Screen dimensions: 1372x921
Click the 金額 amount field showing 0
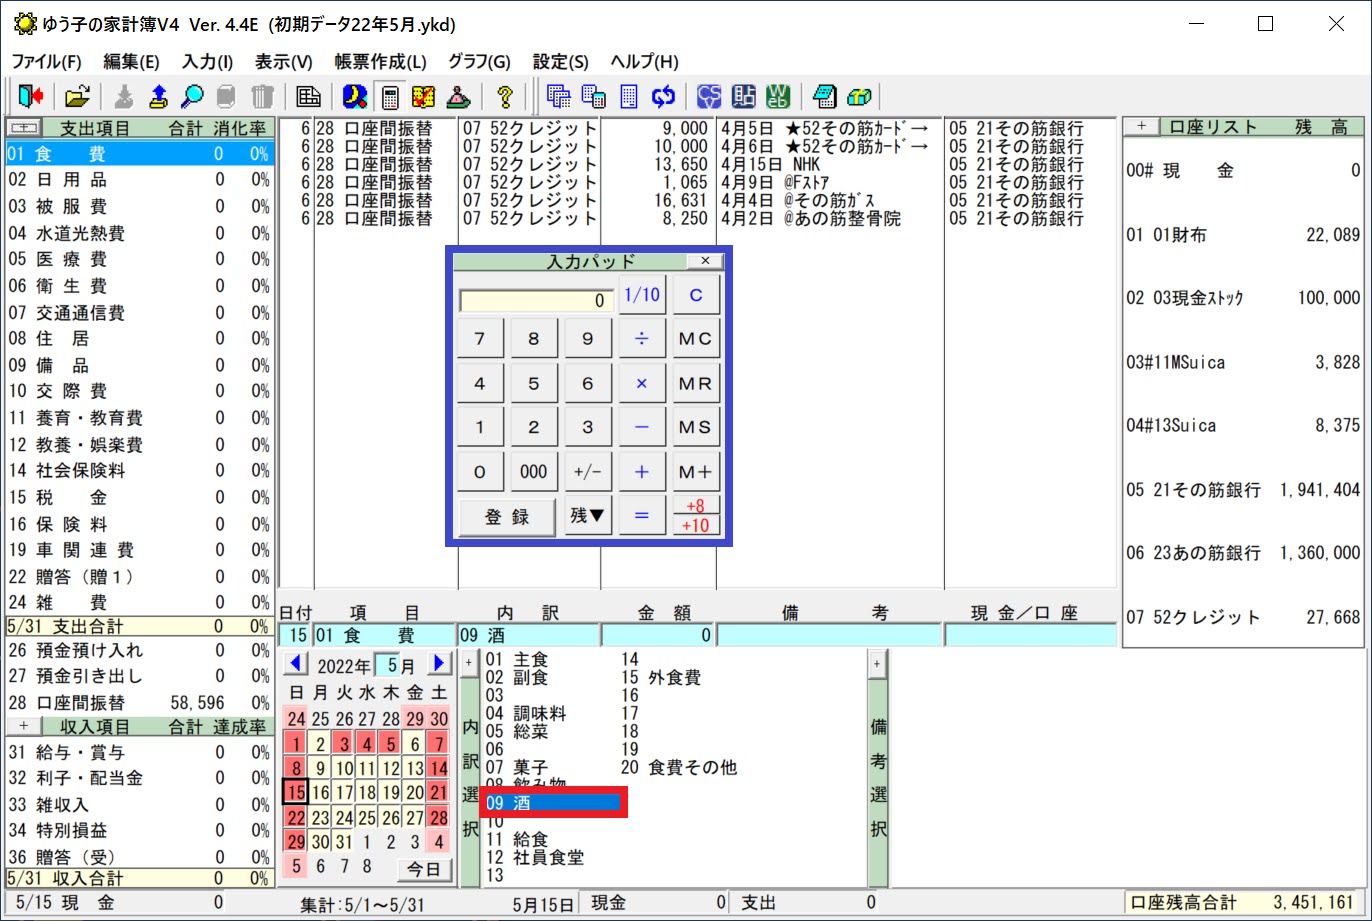pyautogui.click(x=657, y=635)
